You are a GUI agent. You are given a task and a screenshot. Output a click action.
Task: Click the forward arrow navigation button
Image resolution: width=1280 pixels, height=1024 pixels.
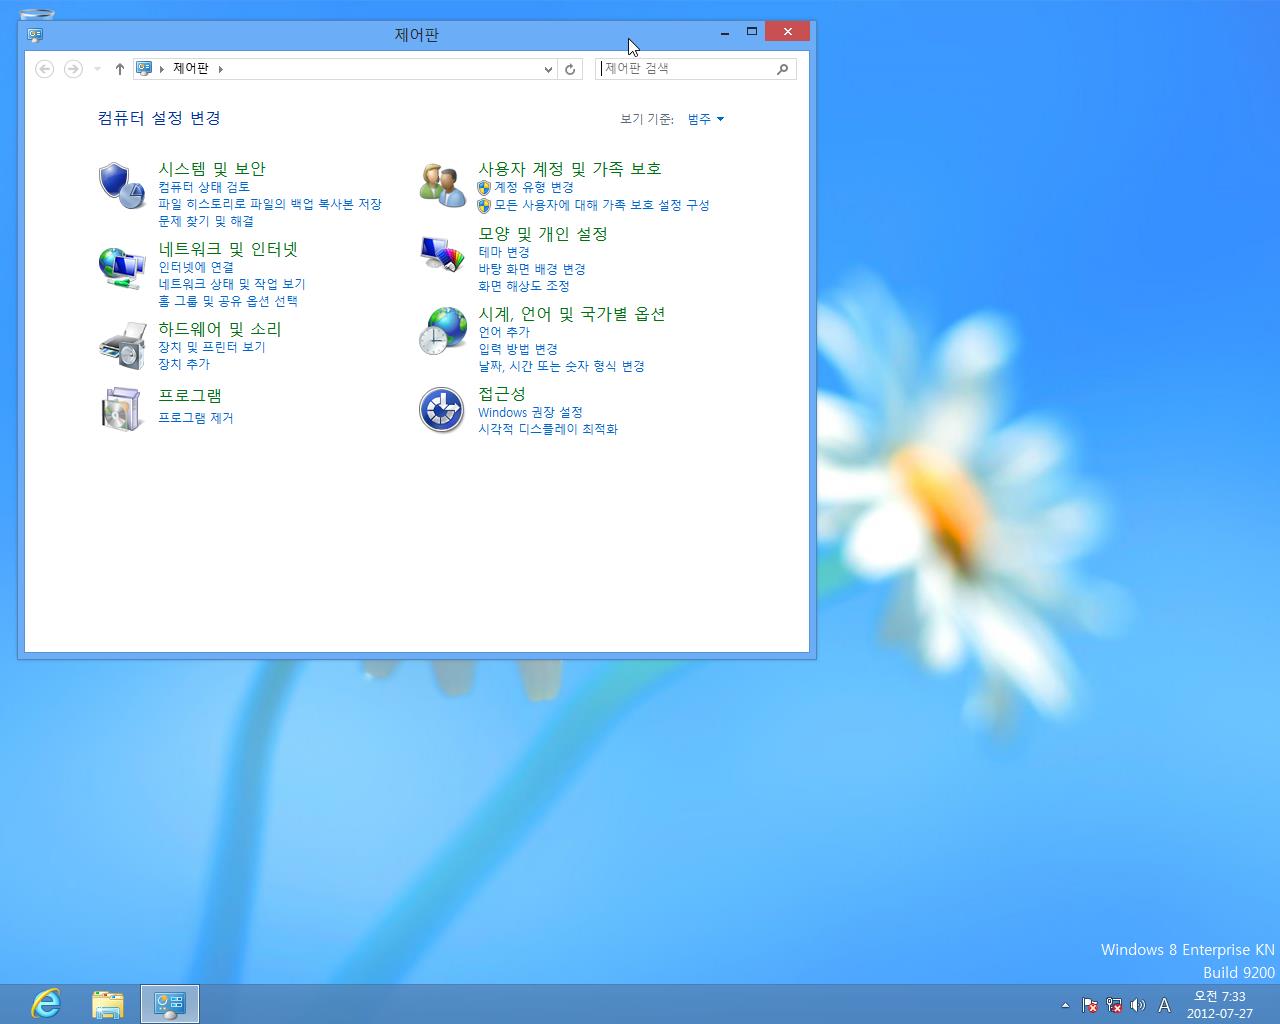tap(73, 68)
